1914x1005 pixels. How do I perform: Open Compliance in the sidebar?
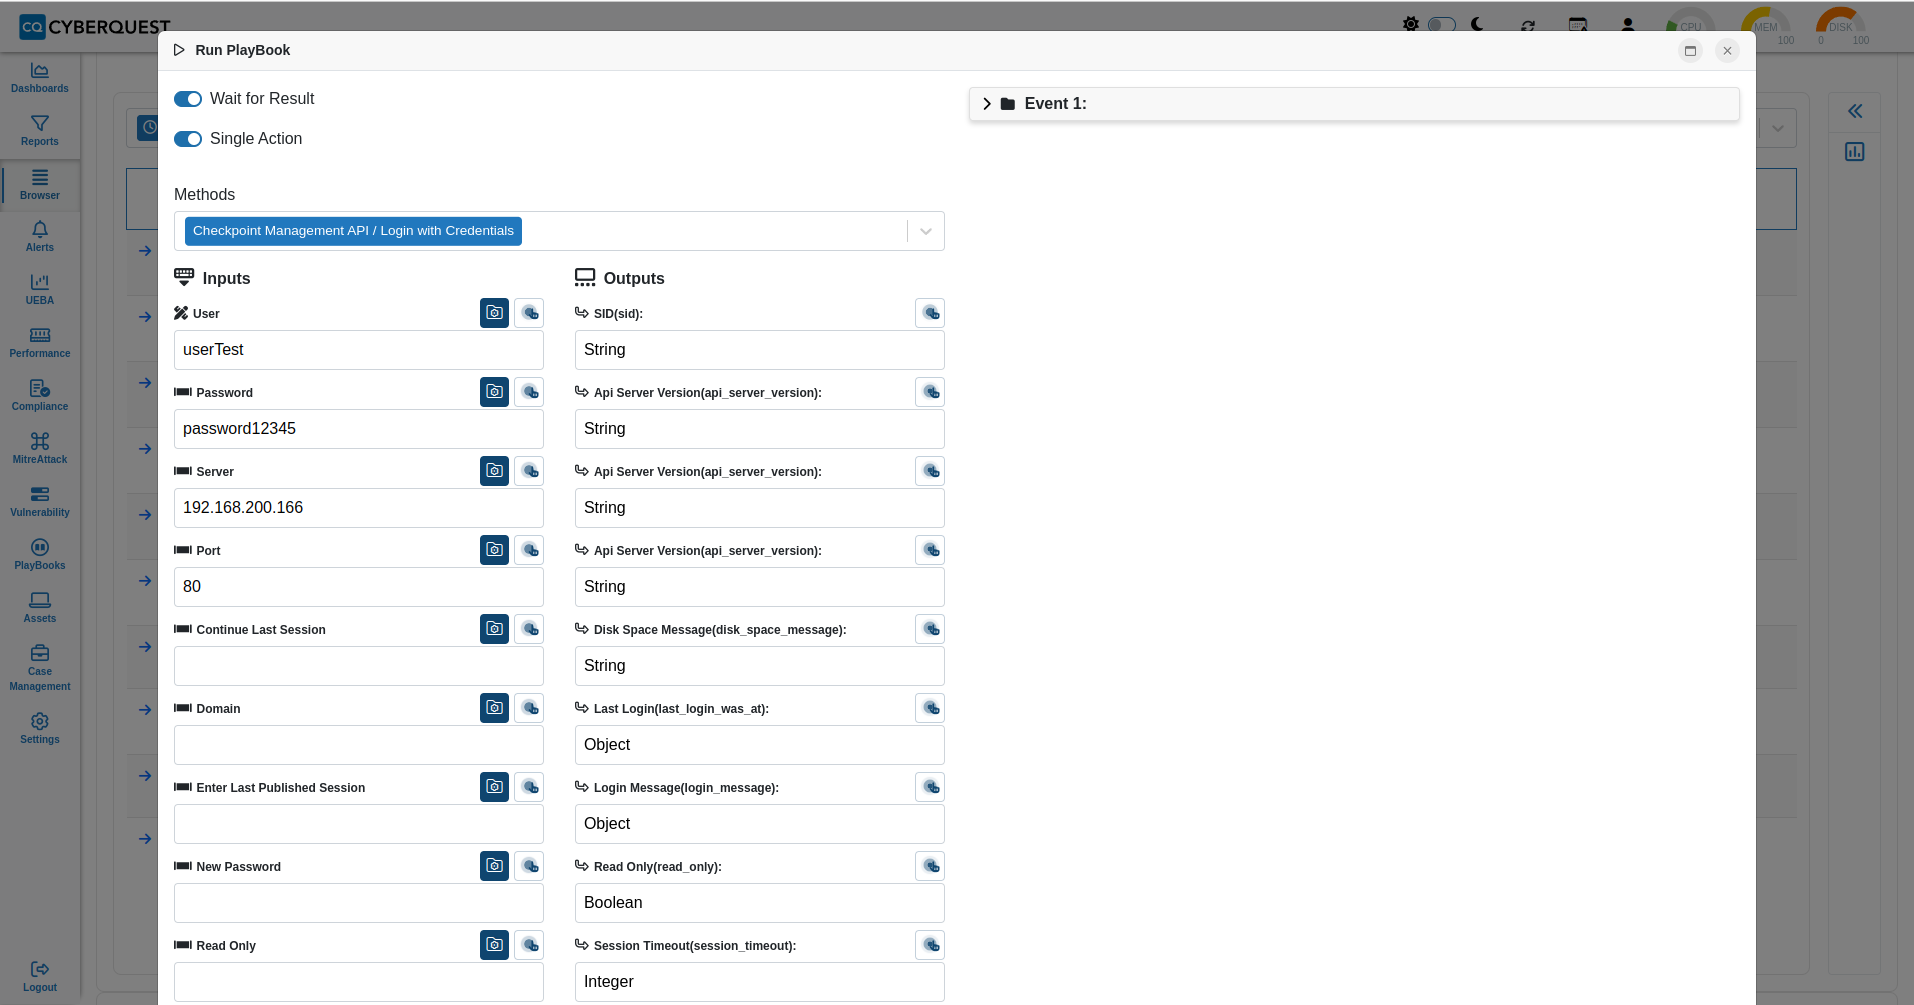40,396
